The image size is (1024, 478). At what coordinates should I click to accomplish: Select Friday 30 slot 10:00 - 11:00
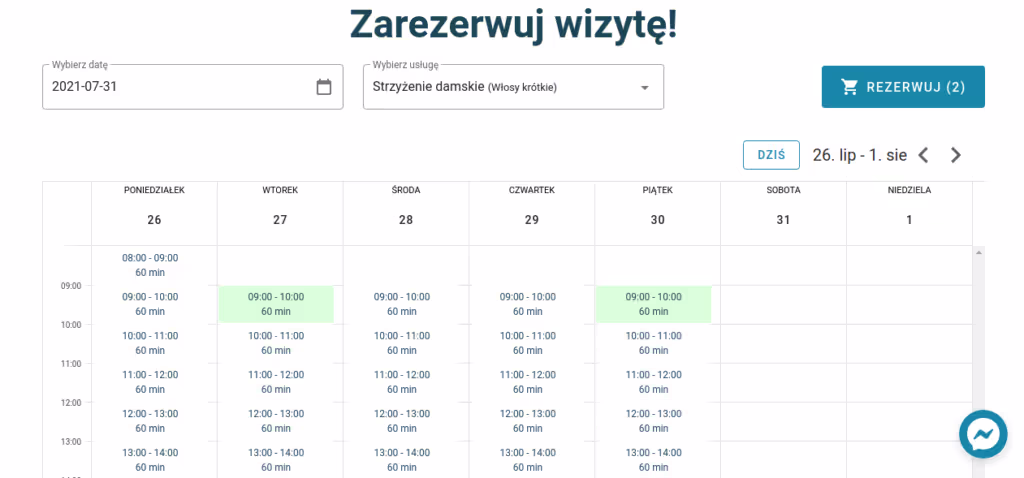[x=654, y=343]
